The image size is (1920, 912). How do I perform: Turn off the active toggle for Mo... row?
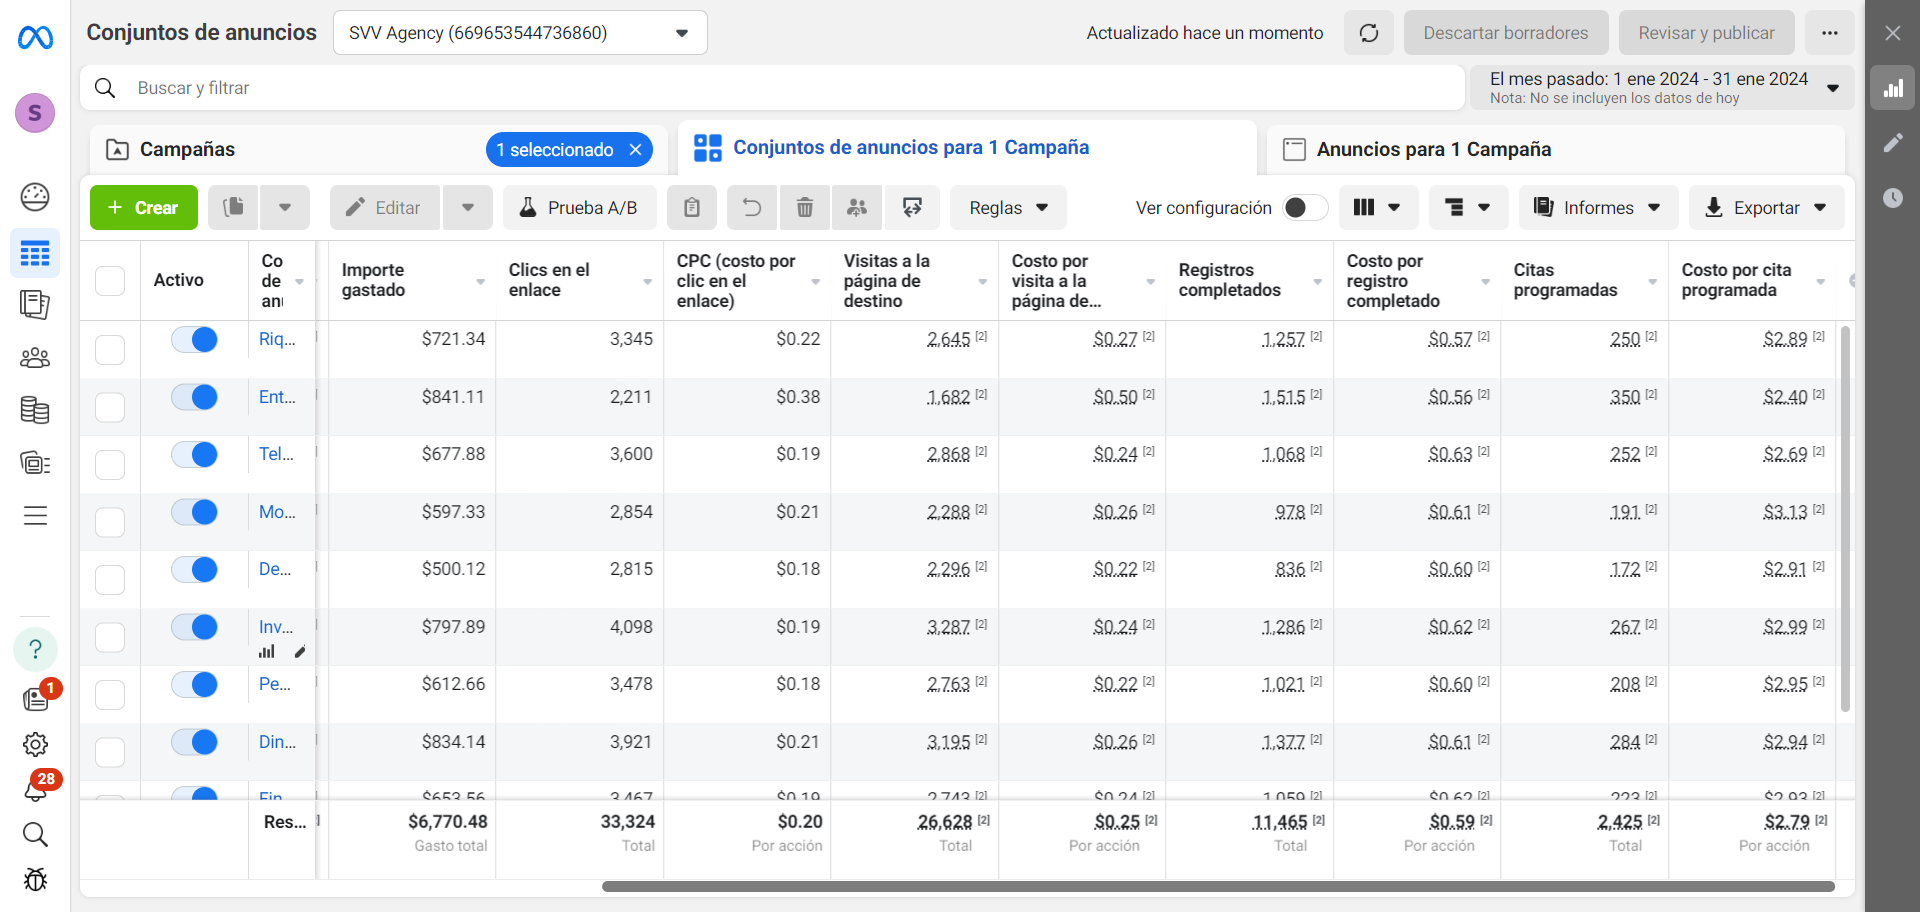tap(195, 513)
